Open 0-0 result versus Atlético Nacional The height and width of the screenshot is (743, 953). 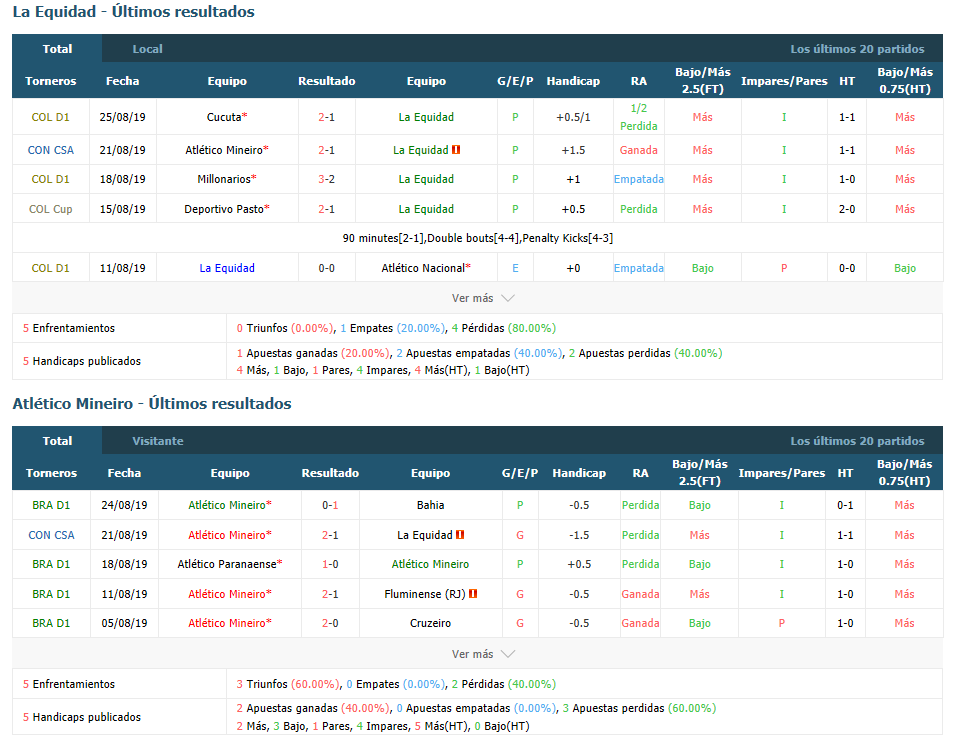tap(326, 268)
